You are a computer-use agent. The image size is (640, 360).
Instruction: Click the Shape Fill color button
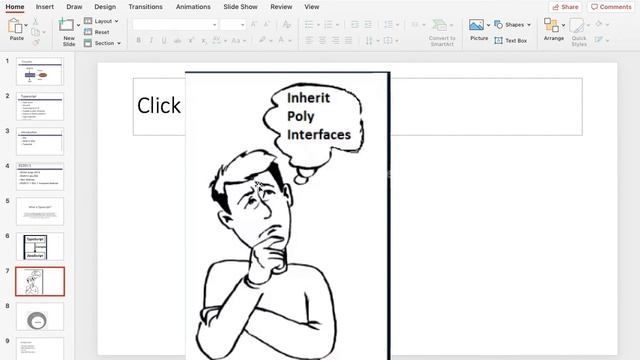click(x=599, y=24)
